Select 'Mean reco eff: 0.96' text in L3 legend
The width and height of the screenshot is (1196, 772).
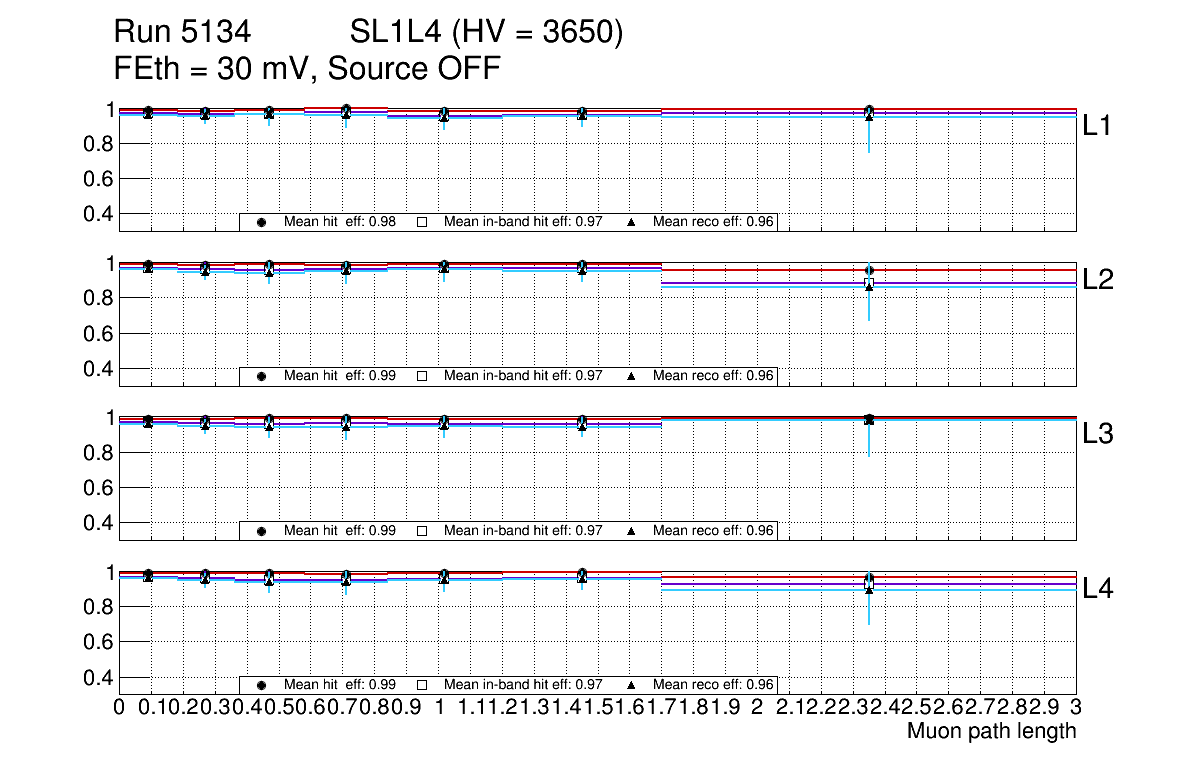(713, 531)
